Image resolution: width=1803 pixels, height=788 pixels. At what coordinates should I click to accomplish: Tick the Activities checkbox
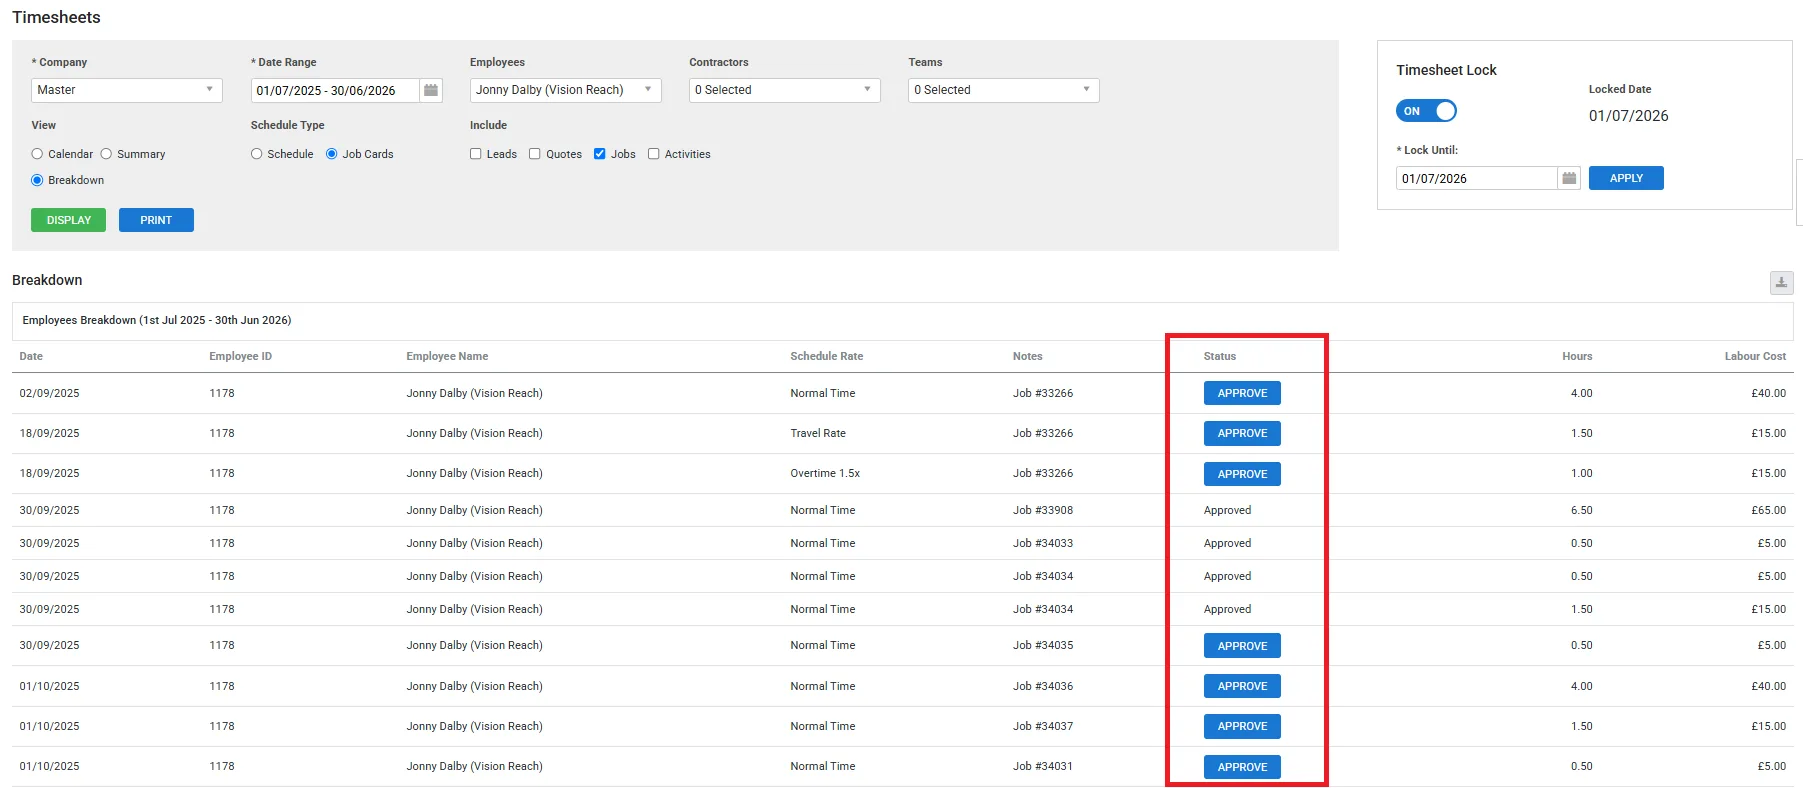click(654, 154)
